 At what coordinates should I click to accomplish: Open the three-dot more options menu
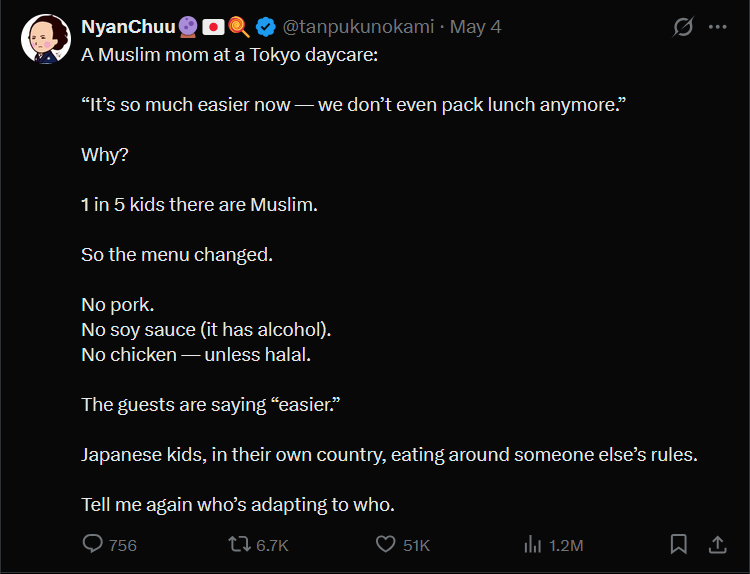(717, 27)
